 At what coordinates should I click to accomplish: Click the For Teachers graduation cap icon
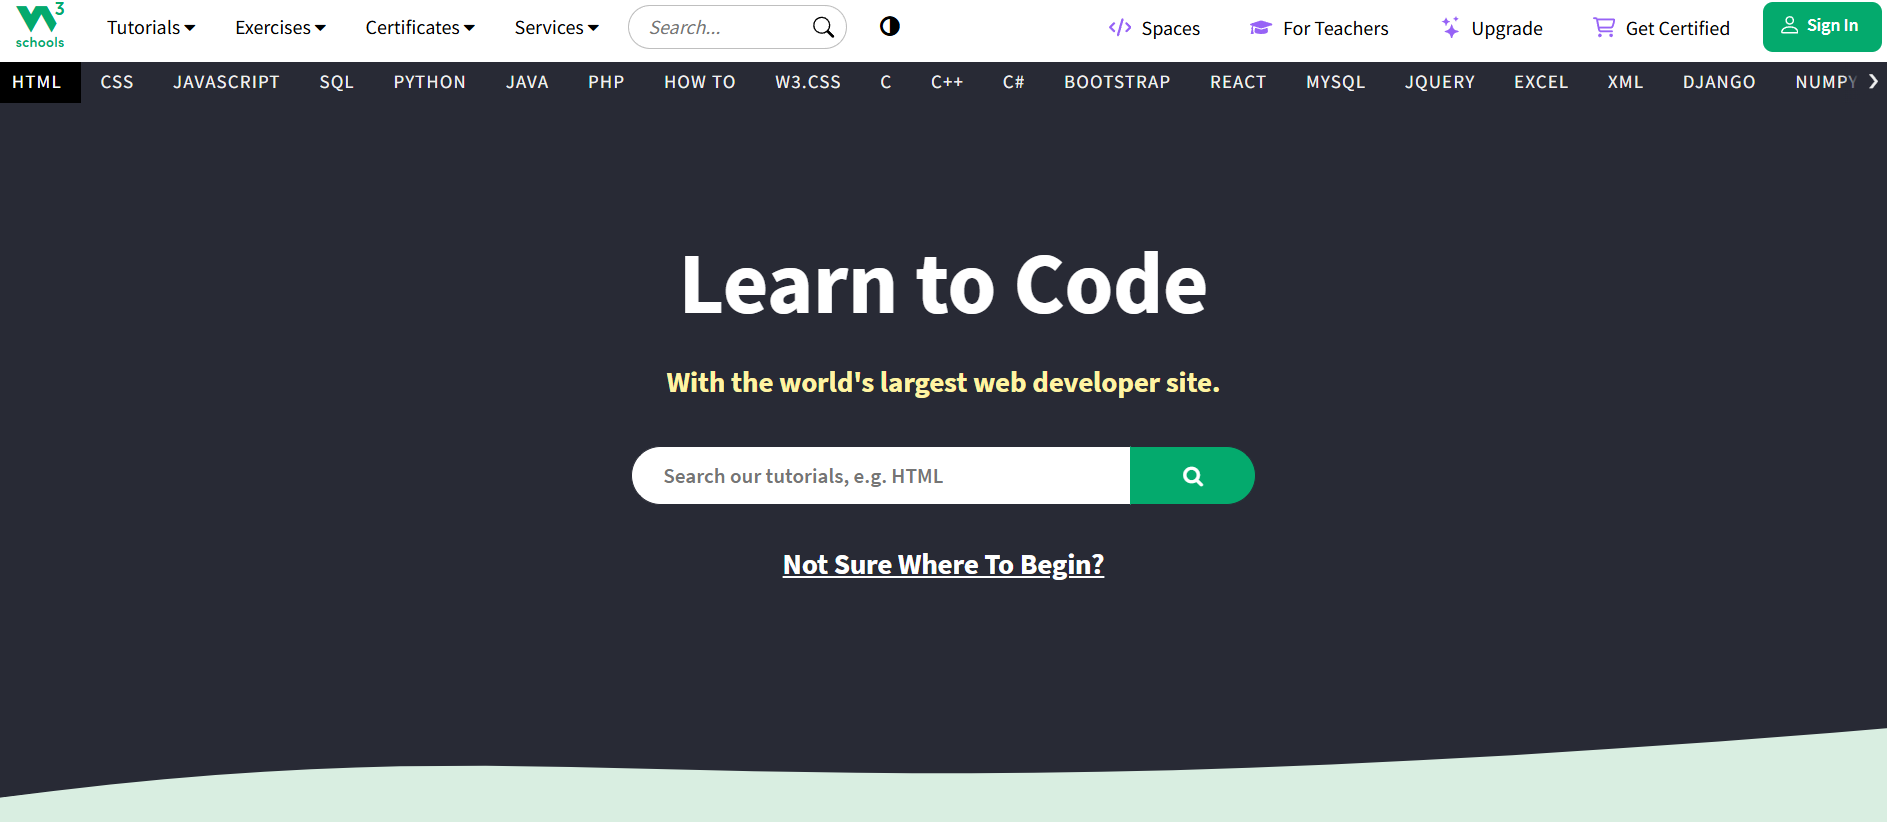(x=1261, y=28)
